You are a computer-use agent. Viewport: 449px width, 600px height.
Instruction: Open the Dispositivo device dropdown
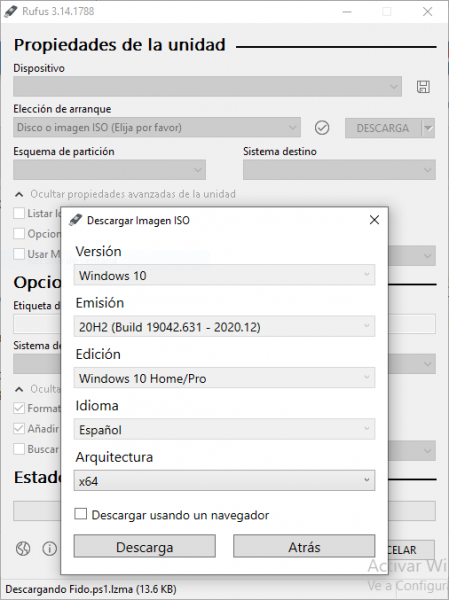207,86
